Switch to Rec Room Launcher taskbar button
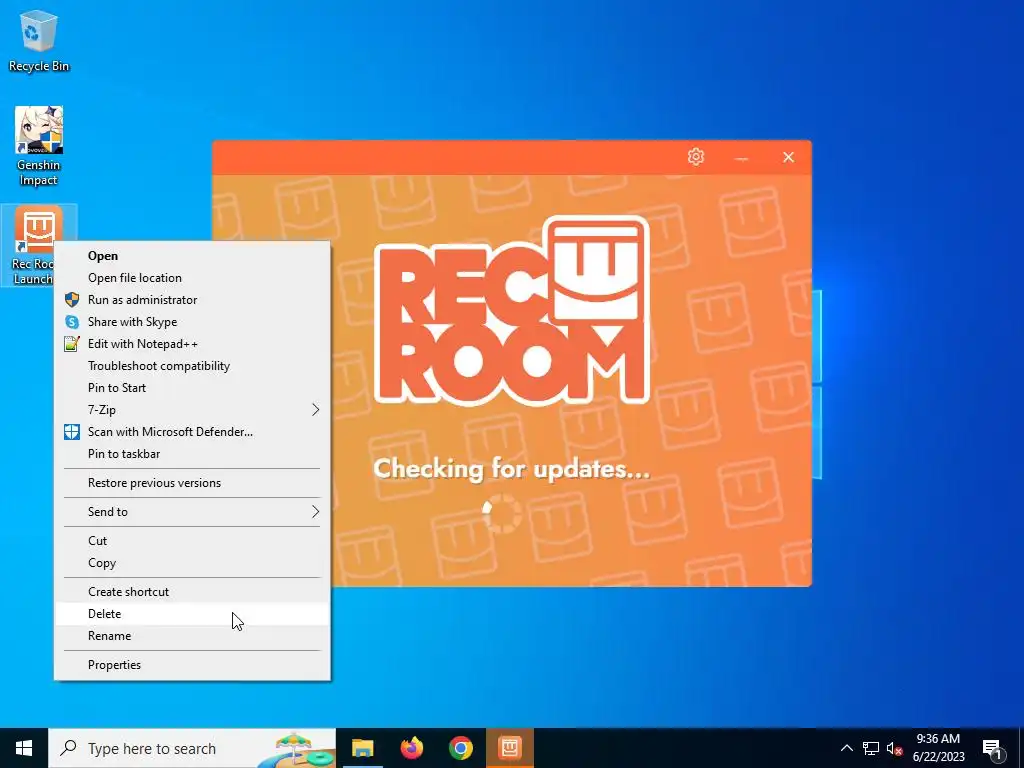1024x768 pixels. [510, 748]
